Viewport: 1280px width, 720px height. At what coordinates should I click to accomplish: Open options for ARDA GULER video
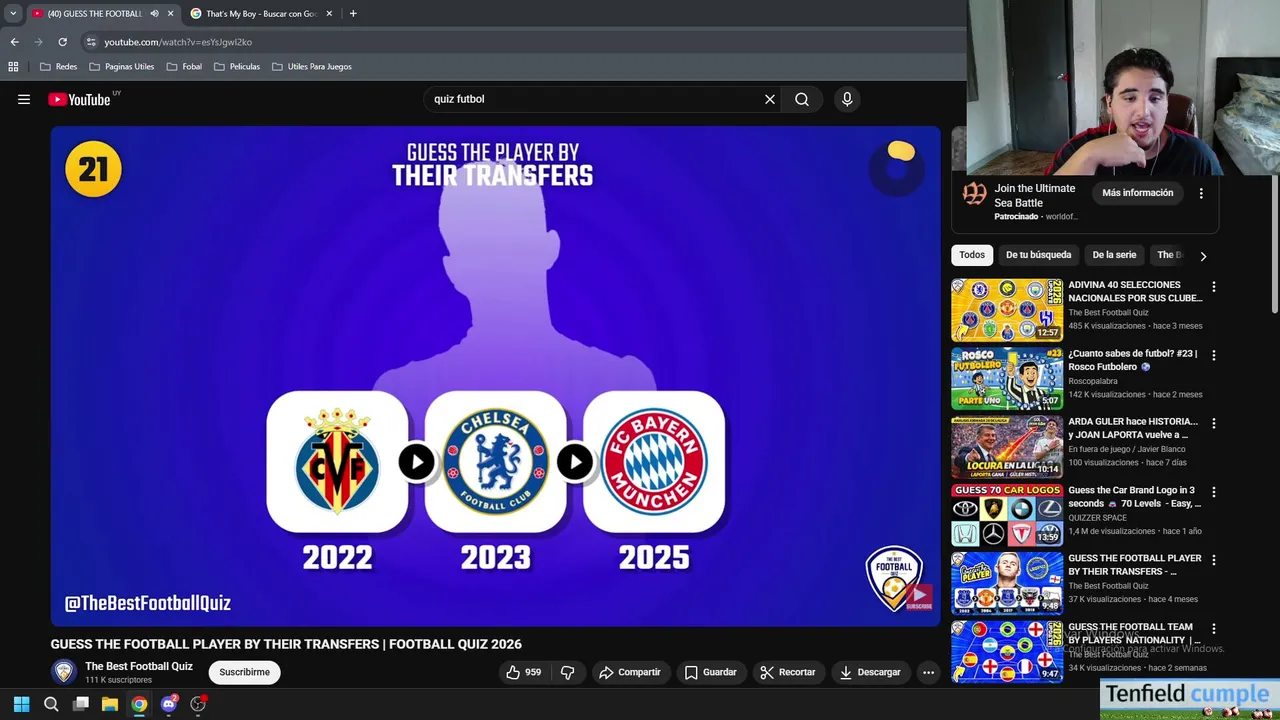point(1214,424)
